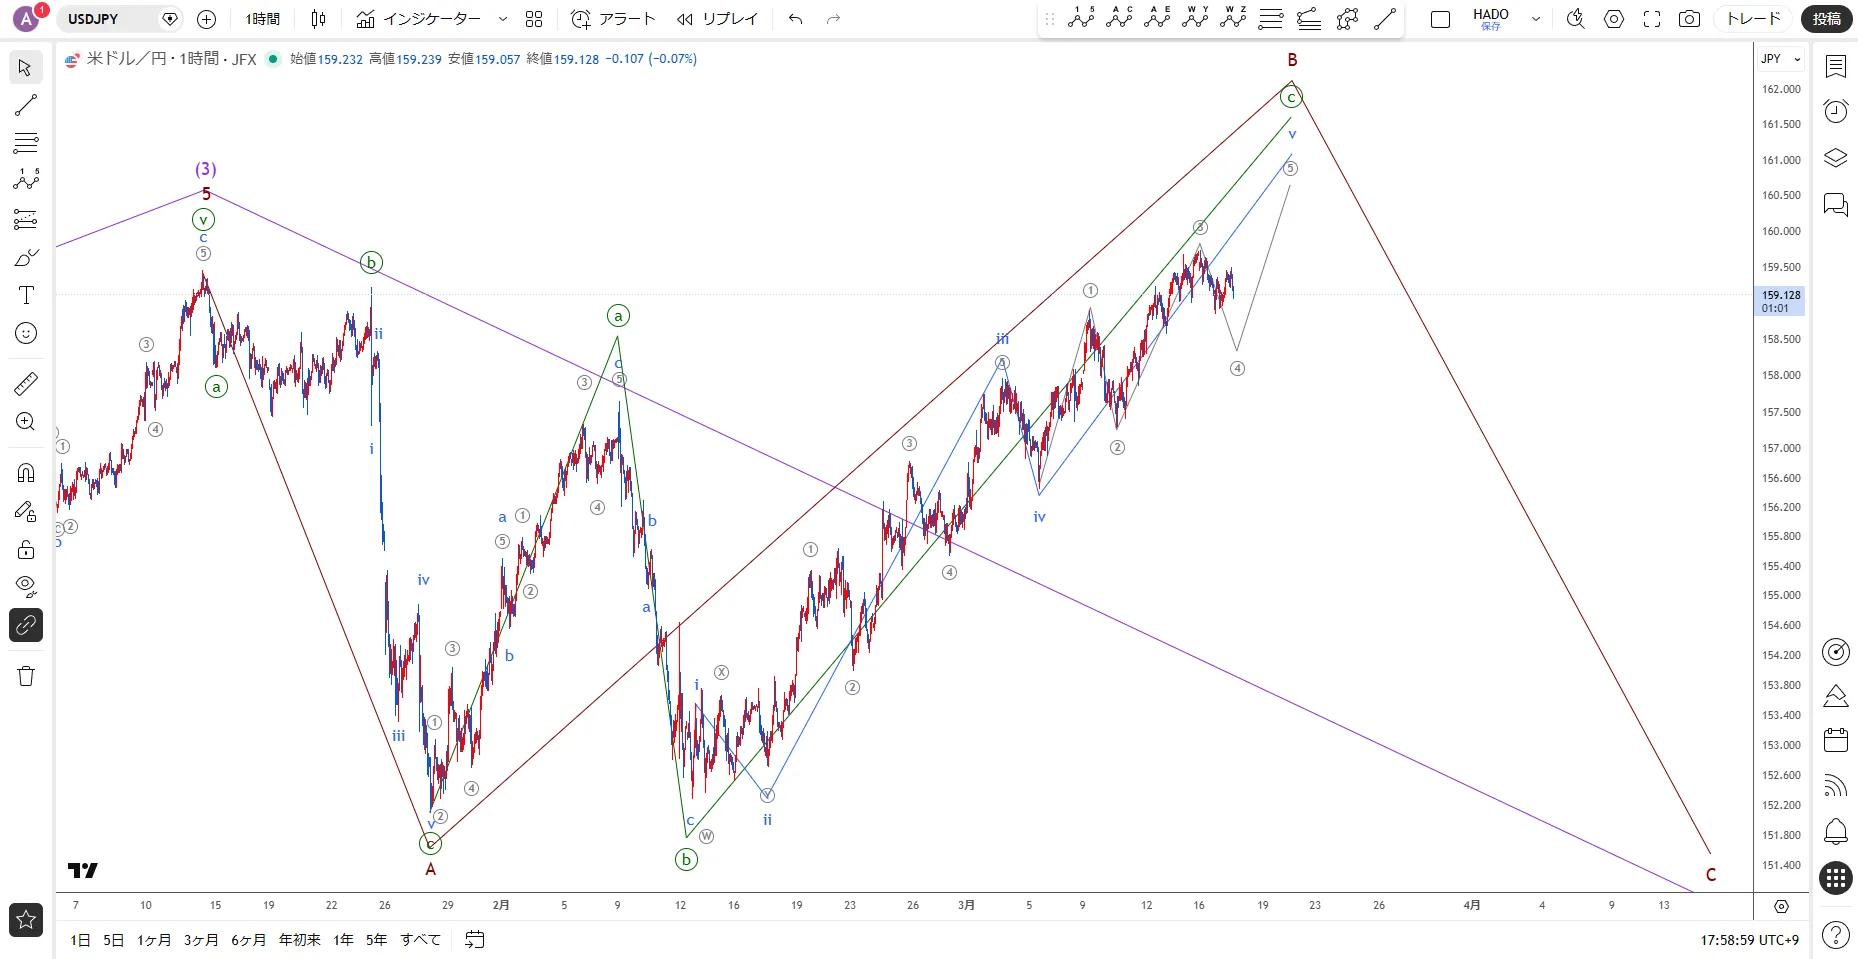1858x959 pixels.
Task: Toggle magnet mode for drawings
Action: coord(26,472)
